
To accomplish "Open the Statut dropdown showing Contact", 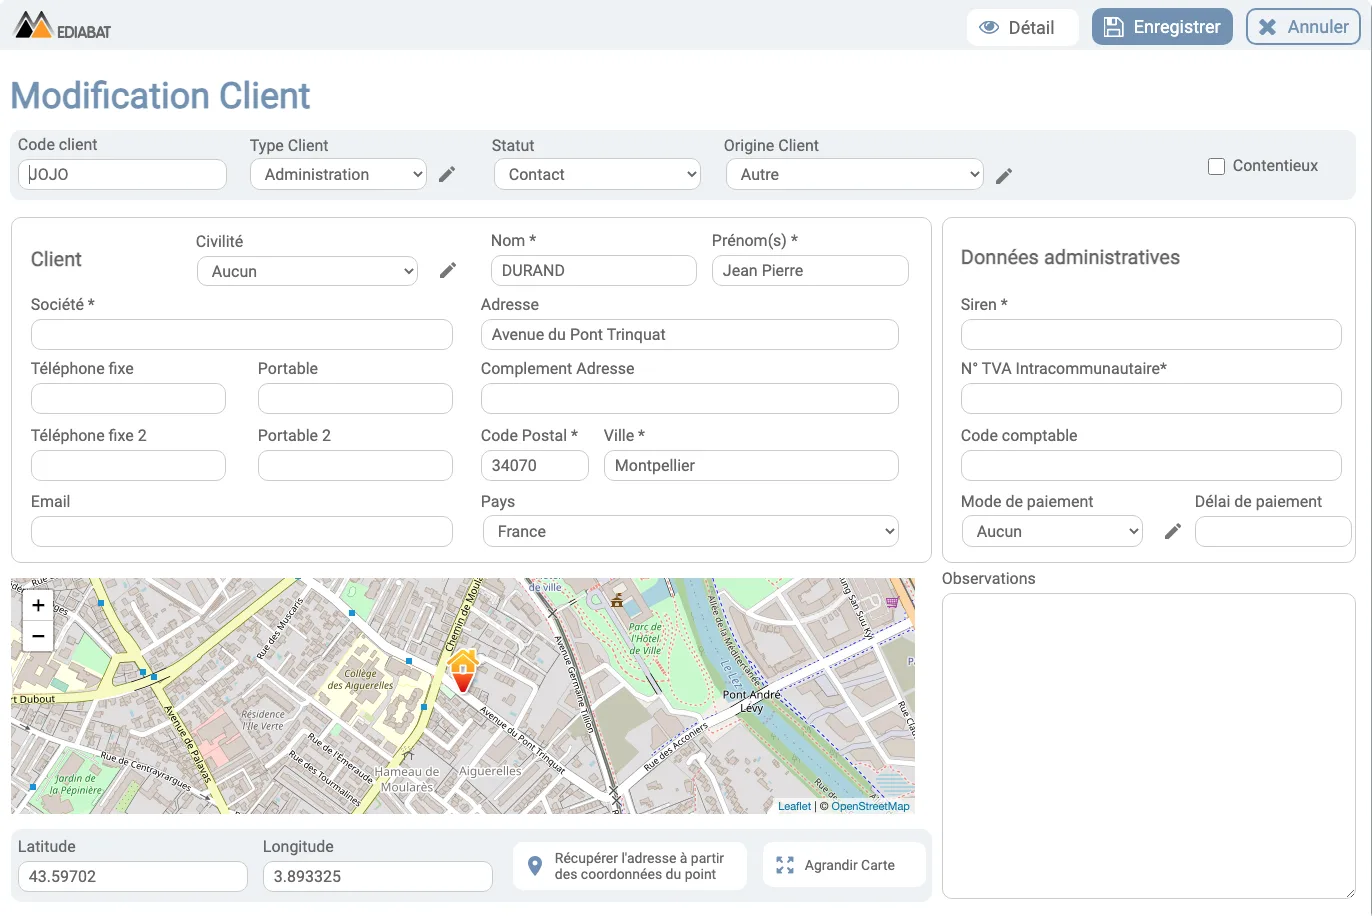I will (x=597, y=174).
